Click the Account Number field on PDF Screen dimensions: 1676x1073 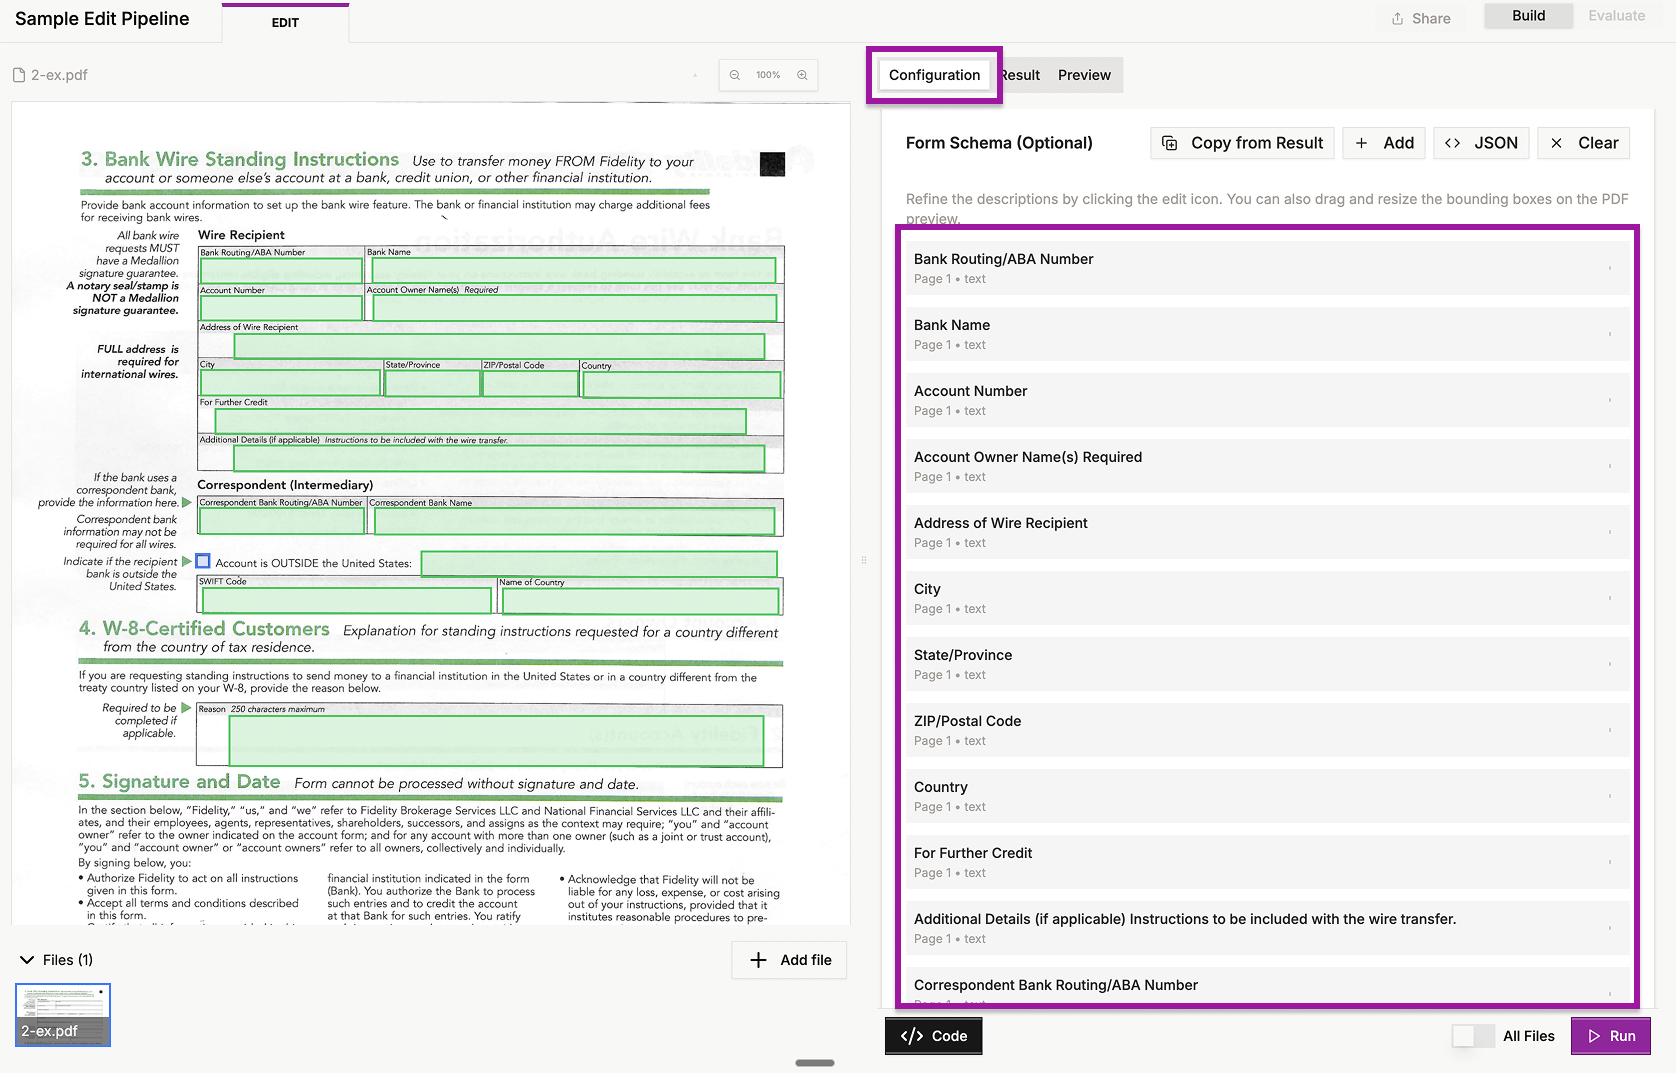281,308
